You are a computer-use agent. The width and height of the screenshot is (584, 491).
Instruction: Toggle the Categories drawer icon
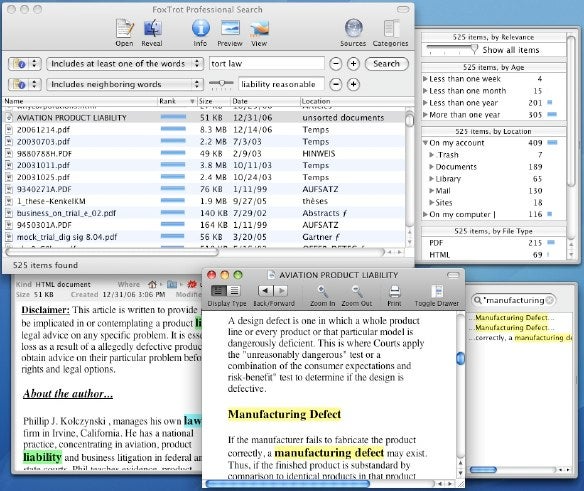391,29
